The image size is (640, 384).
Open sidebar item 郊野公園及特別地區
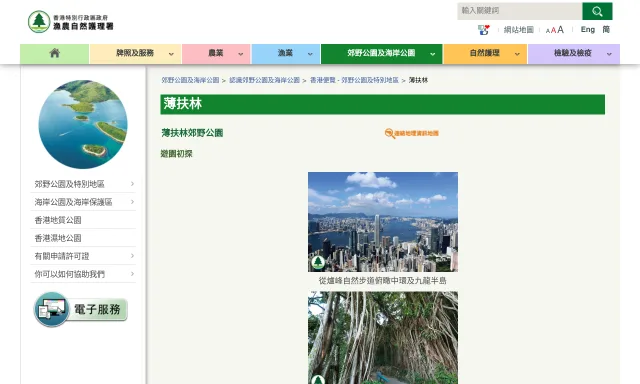(69, 184)
